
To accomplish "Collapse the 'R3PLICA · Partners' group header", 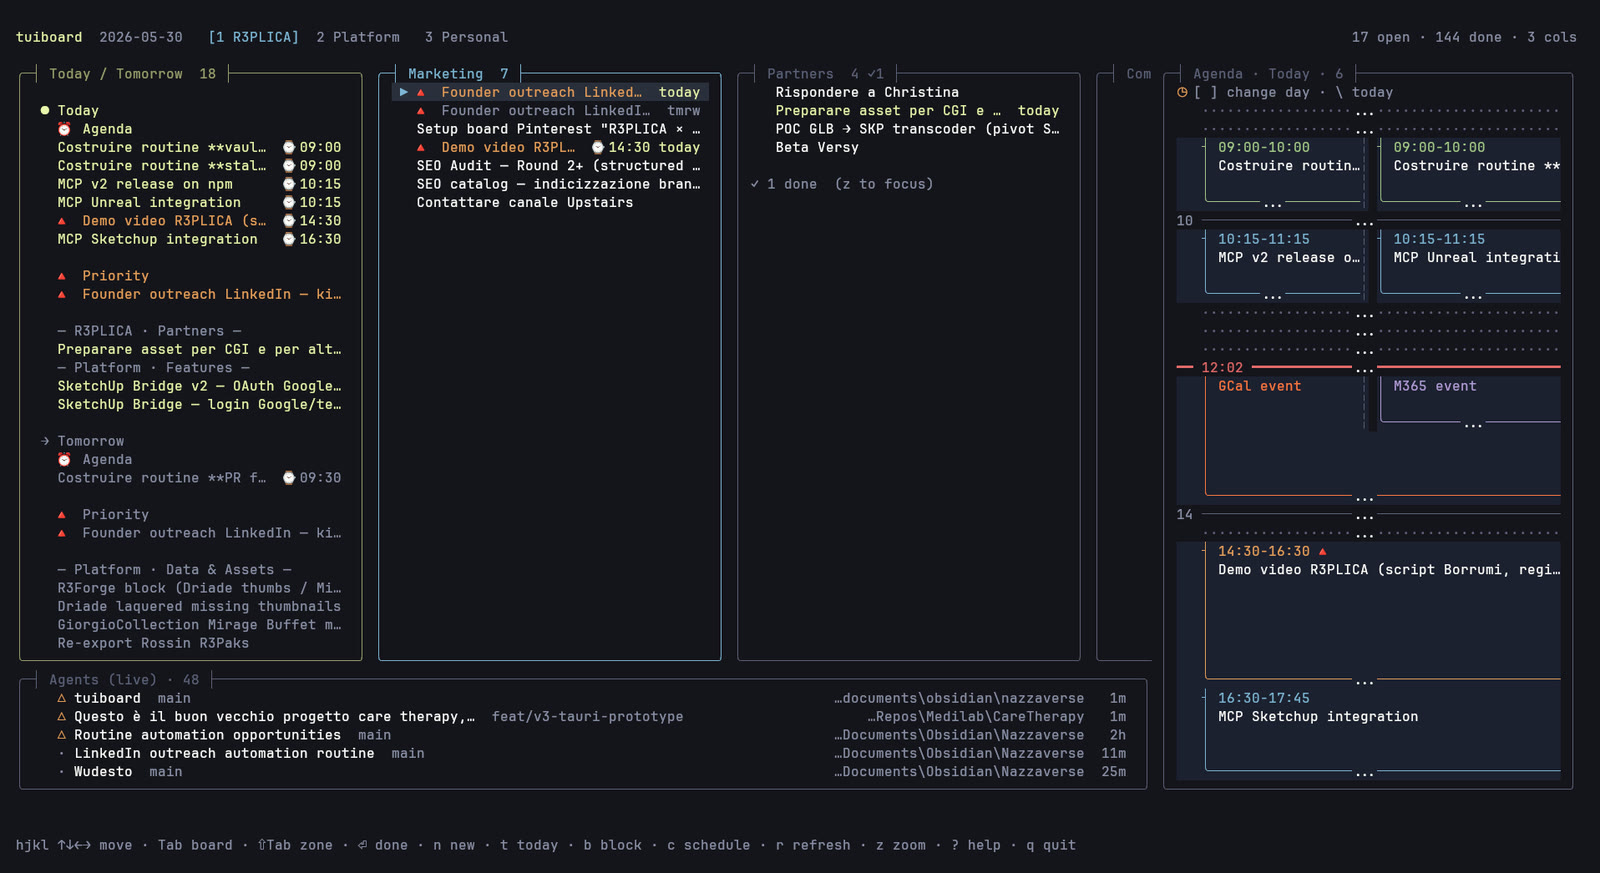I will tap(149, 331).
